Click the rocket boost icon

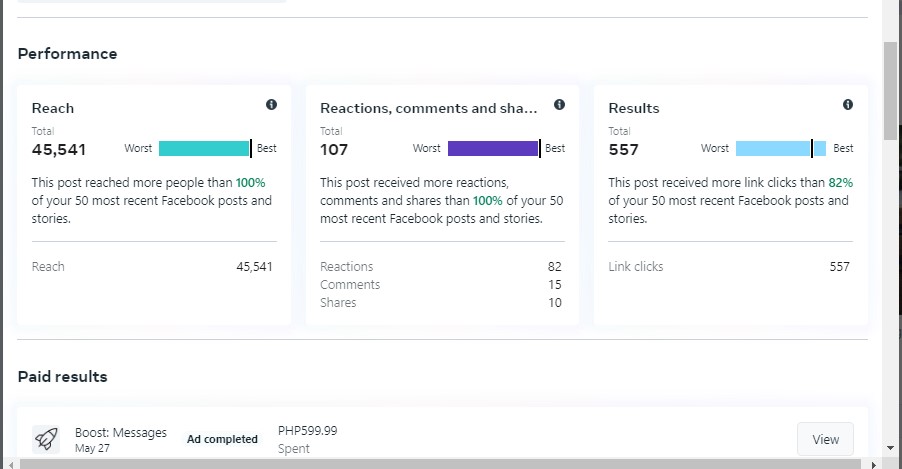click(46, 439)
